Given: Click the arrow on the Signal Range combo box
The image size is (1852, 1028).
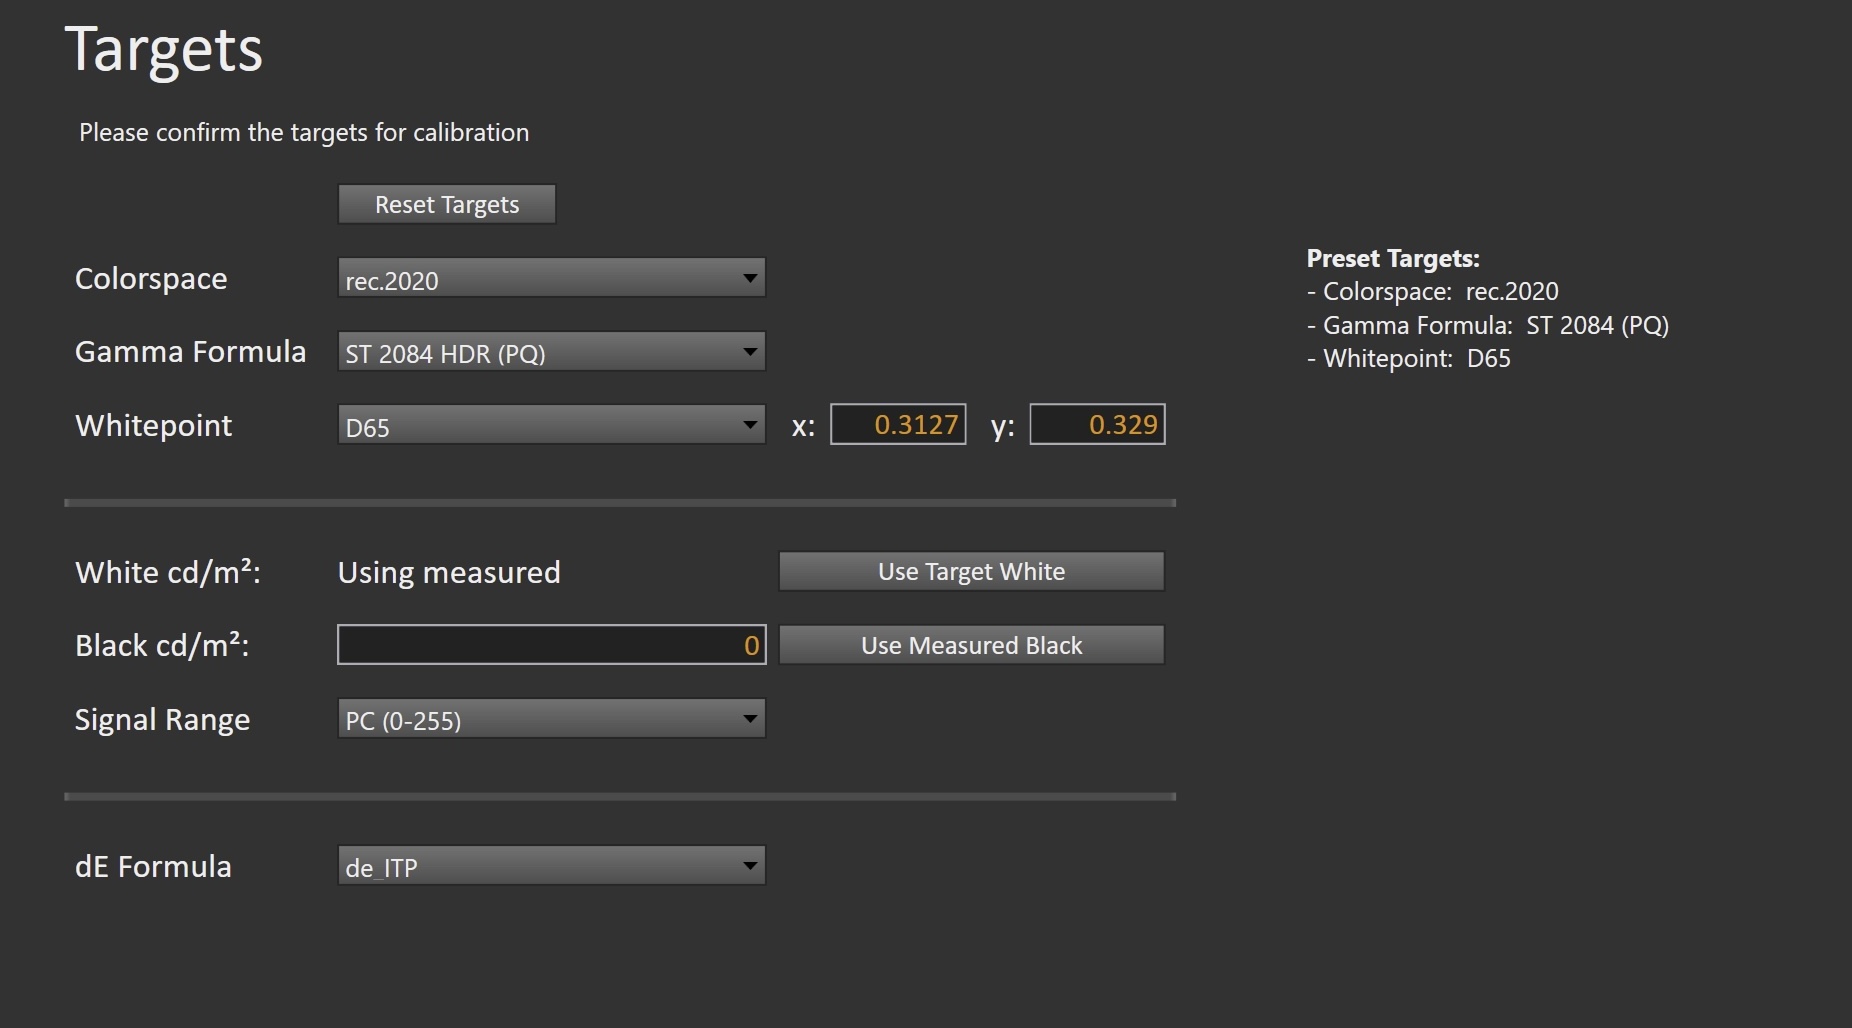Looking at the screenshot, I should tap(749, 719).
